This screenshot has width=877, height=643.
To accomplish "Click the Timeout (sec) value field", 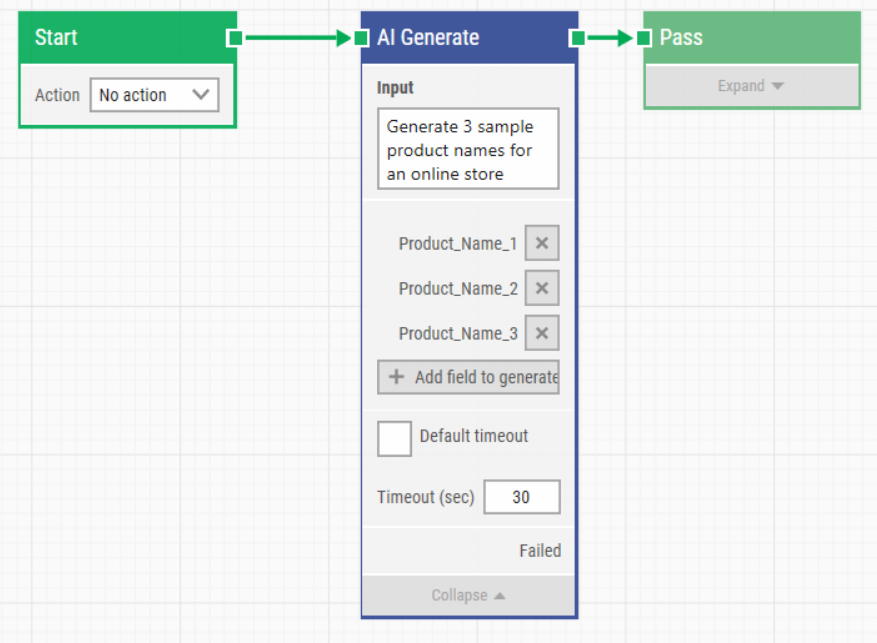I will [521, 497].
